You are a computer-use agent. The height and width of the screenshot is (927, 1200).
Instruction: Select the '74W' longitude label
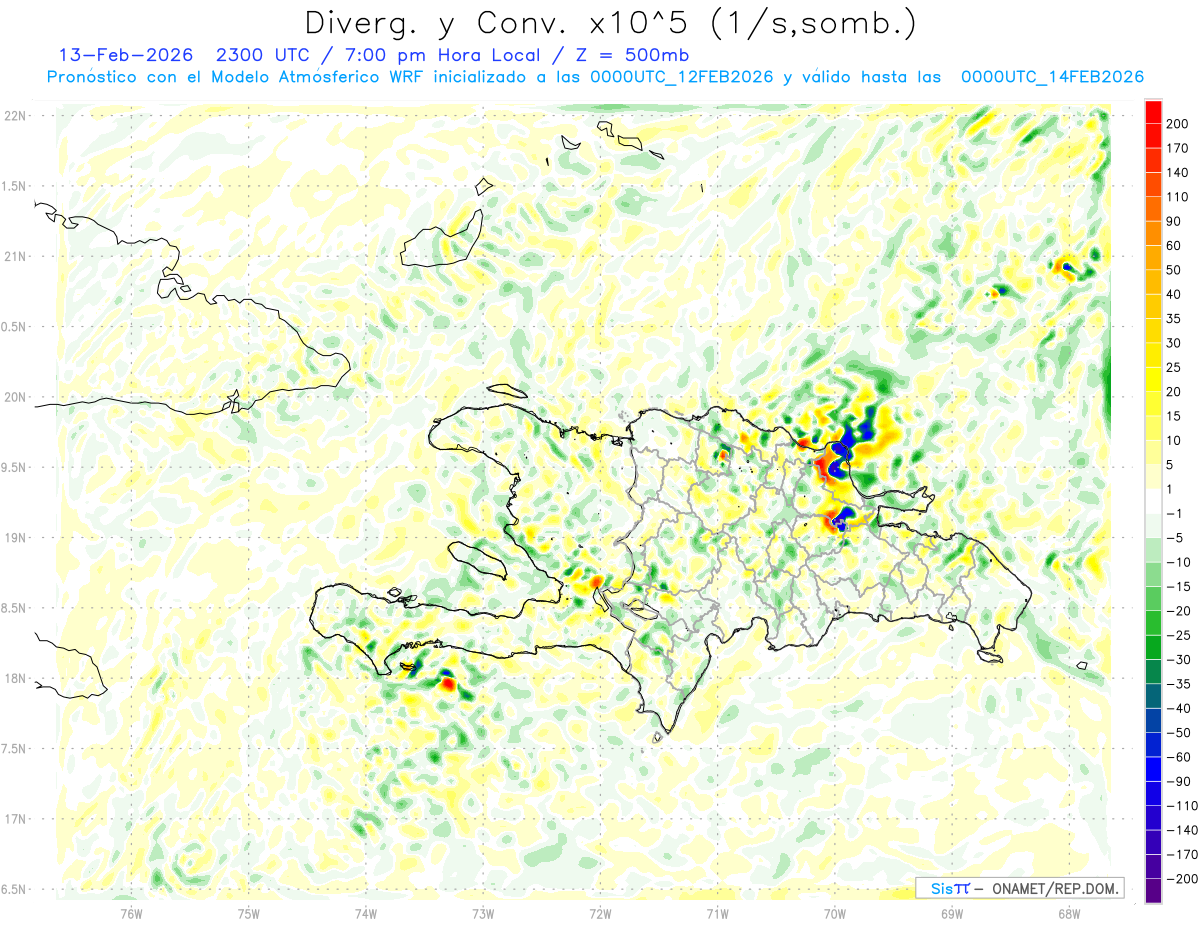point(366,913)
